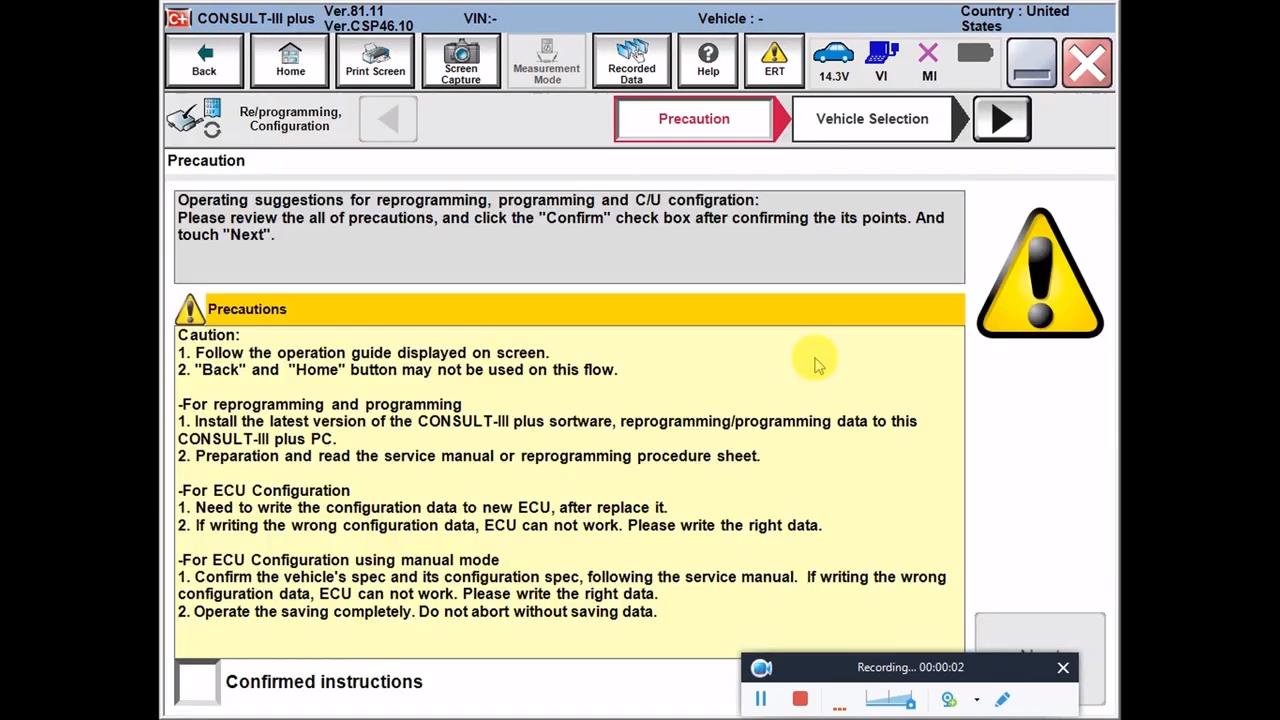Go to the Home screen
This screenshot has width=1280, height=720.
(290, 61)
